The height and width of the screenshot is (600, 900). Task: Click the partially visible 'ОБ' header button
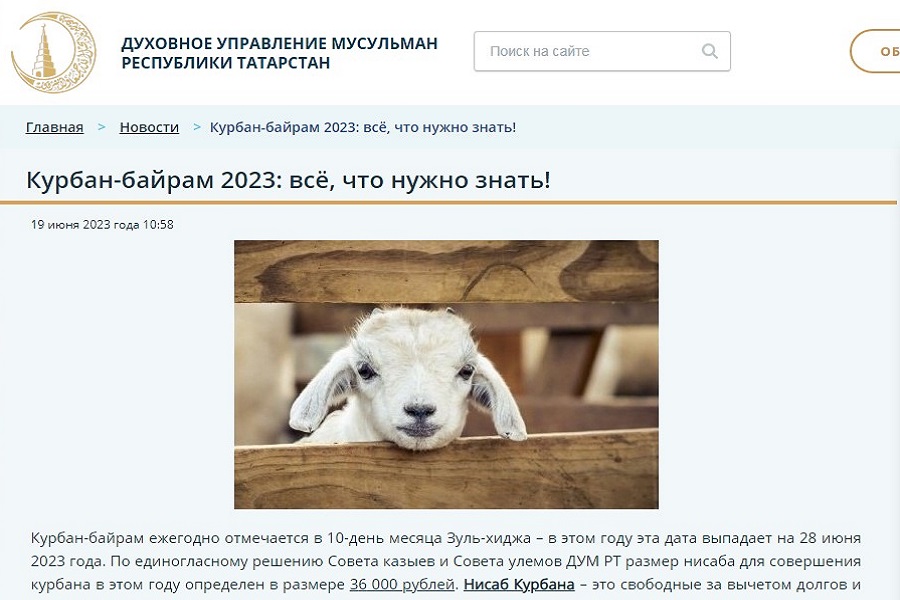tap(875, 51)
